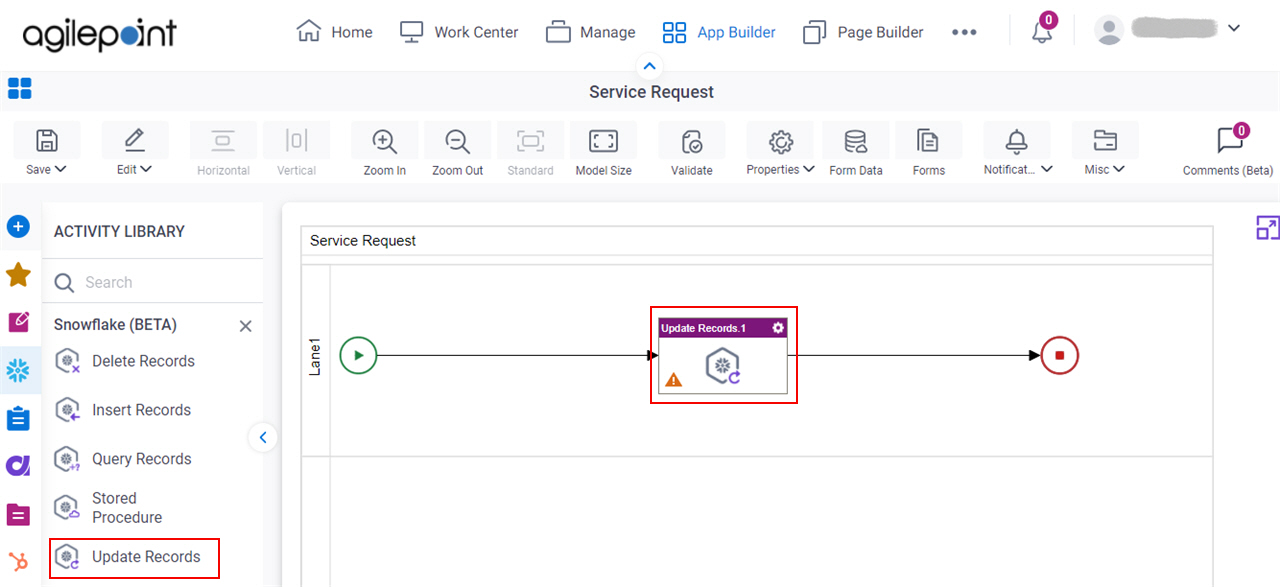
Task: Click the user avatar icon
Action: pyautogui.click(x=1109, y=30)
